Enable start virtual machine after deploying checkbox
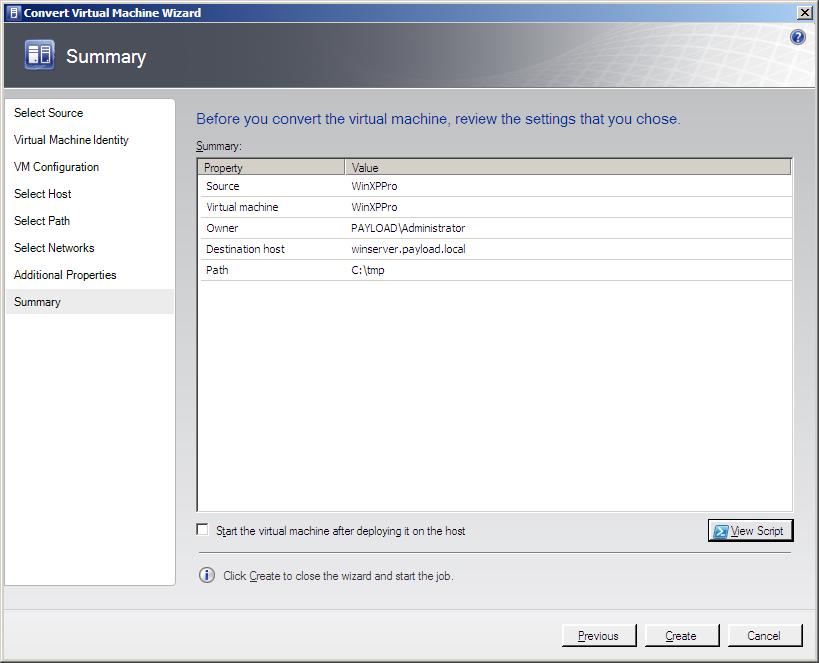Image resolution: width=819 pixels, height=663 pixels. [x=203, y=530]
